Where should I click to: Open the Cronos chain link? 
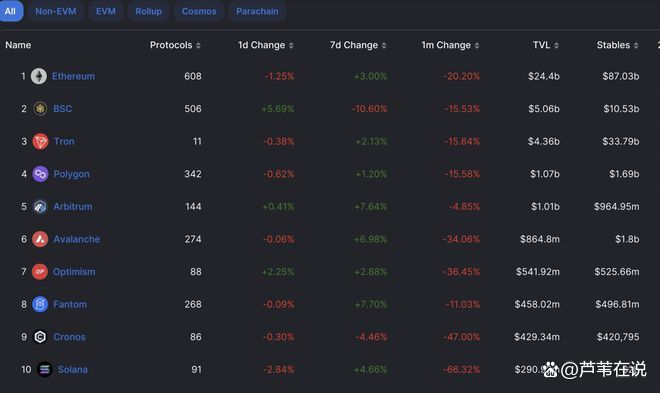pyautogui.click(x=69, y=337)
